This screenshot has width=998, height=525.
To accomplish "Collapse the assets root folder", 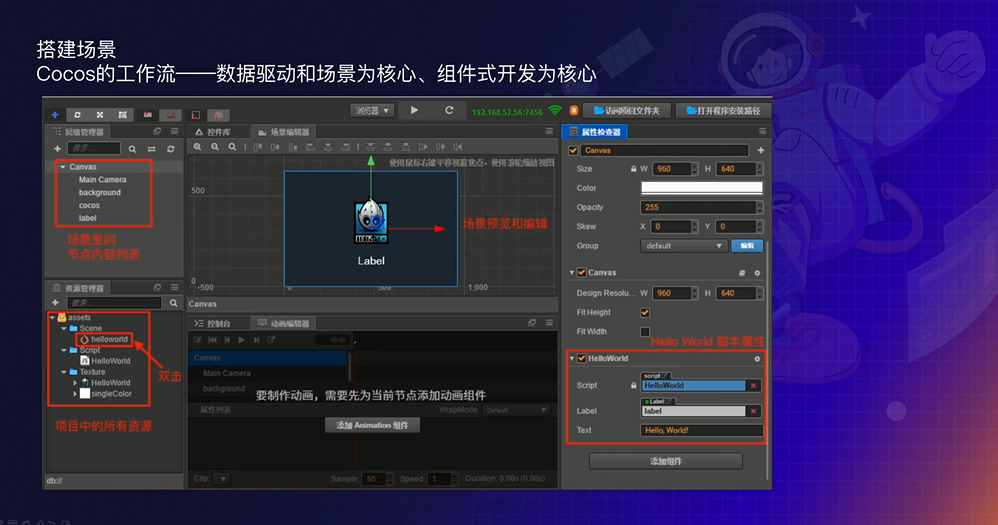I will [x=53, y=317].
